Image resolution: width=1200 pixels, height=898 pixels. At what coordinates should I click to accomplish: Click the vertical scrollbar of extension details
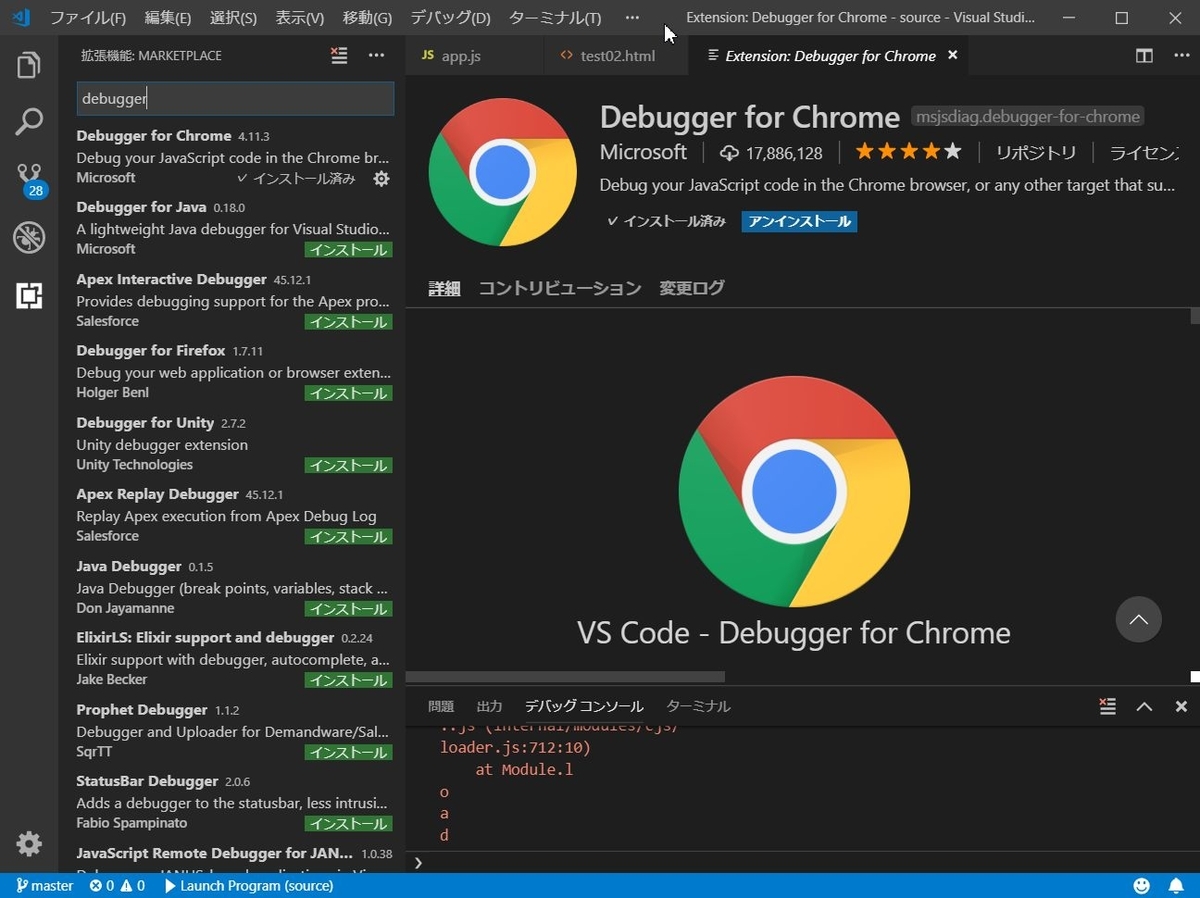1195,316
